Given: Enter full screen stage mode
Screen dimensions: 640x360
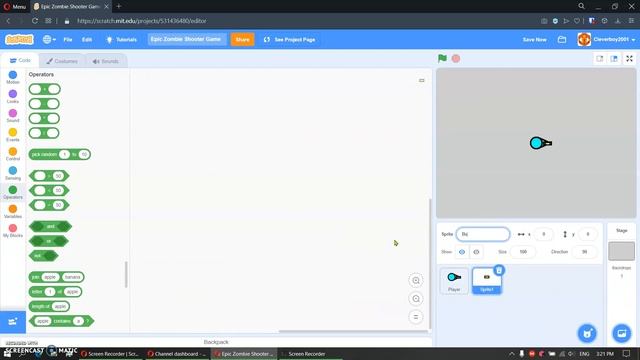Looking at the screenshot, I should pos(629,59).
